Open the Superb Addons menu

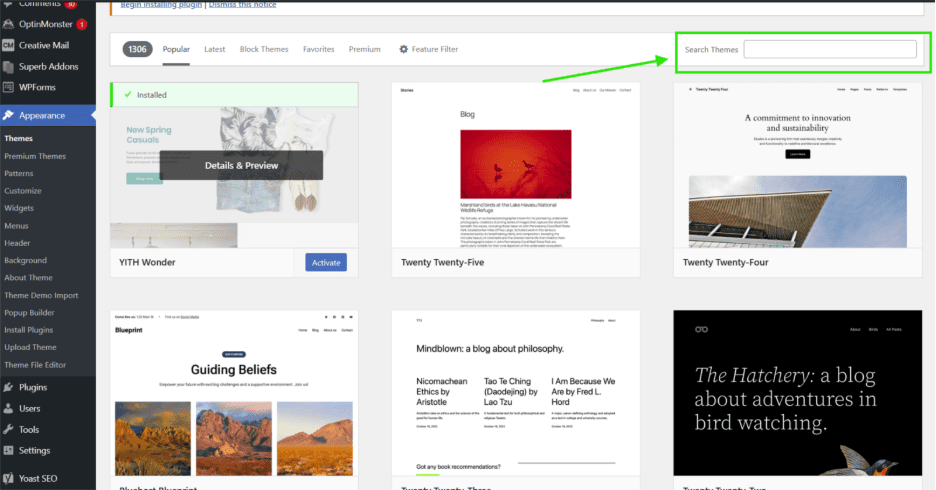[48, 67]
